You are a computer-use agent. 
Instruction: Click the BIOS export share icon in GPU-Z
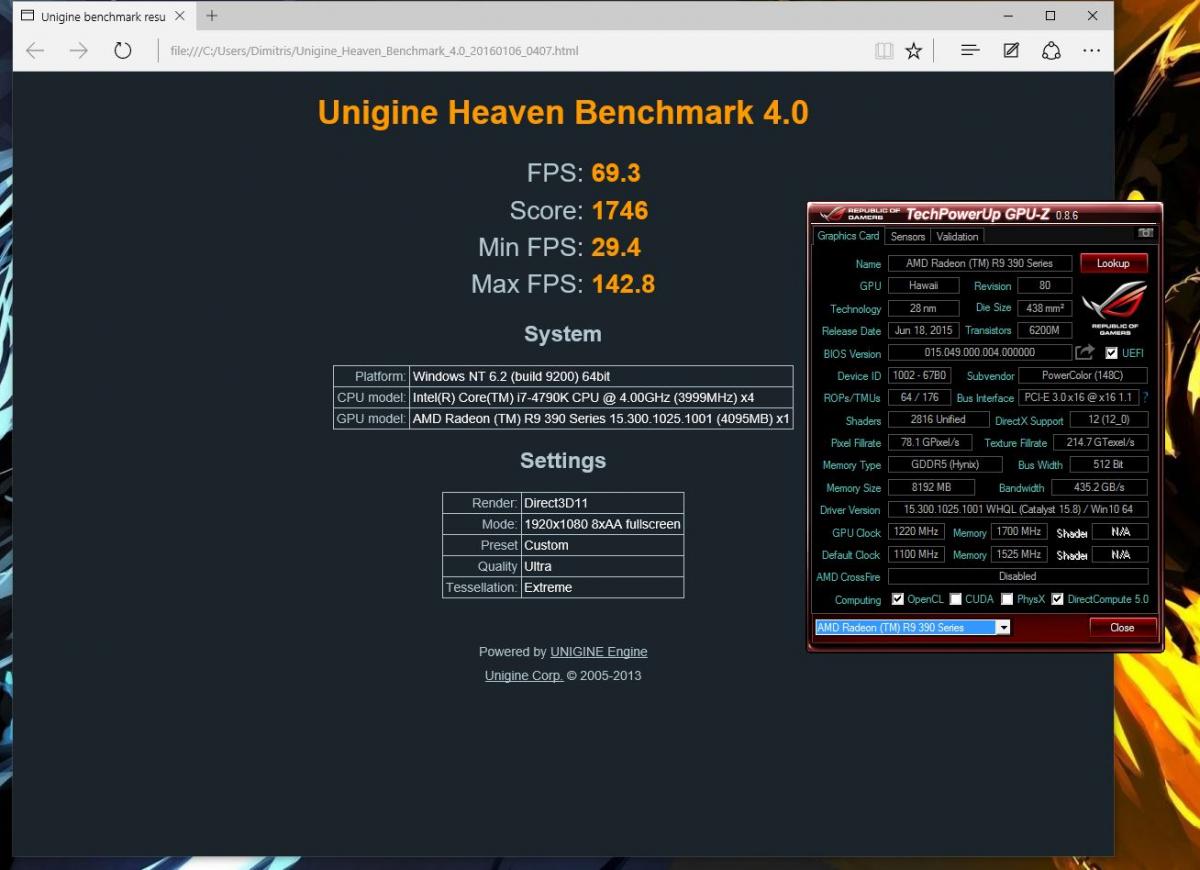[x=1085, y=353]
